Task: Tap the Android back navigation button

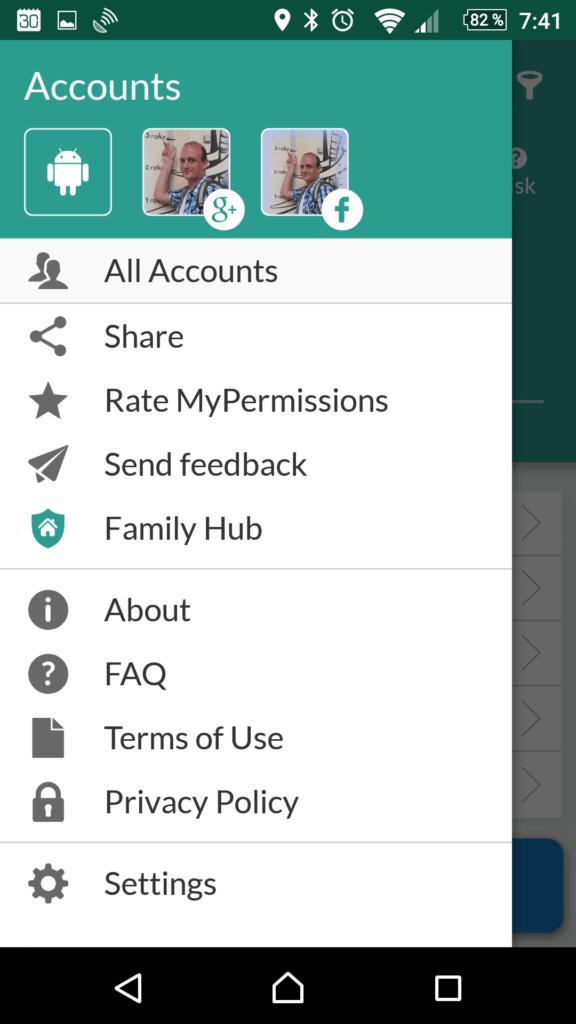Action: 128,987
